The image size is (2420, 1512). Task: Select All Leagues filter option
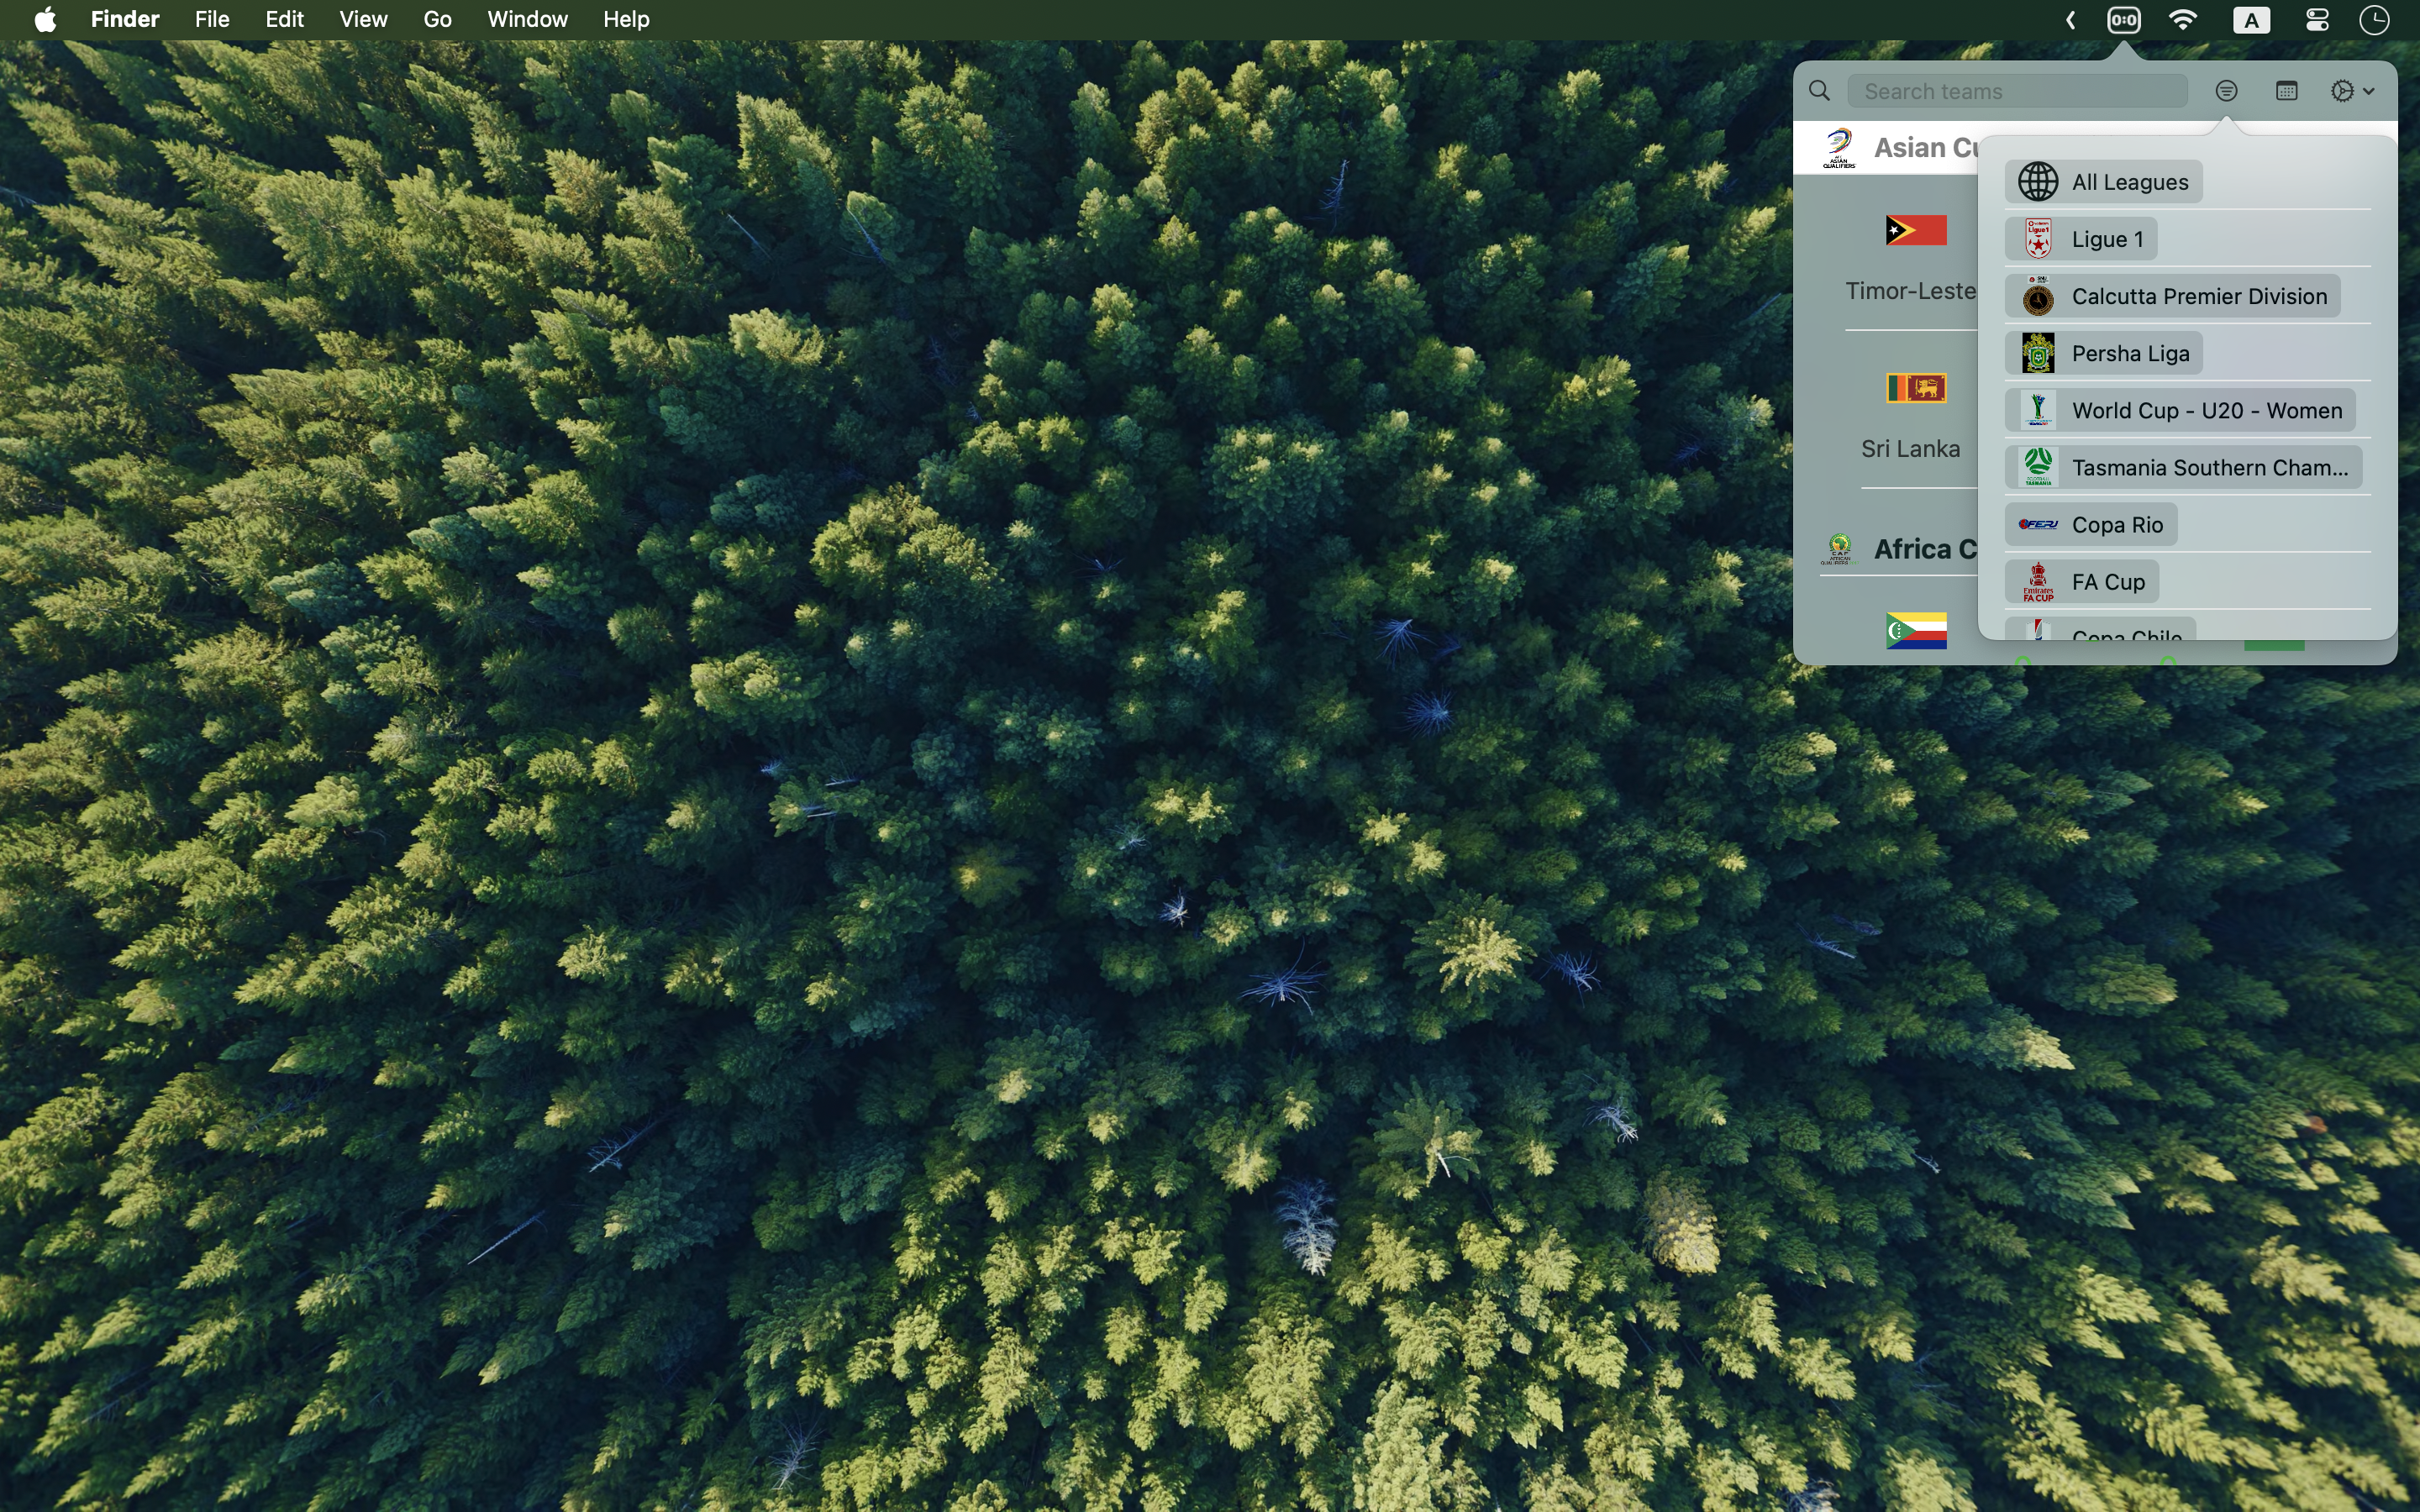coord(2103,182)
